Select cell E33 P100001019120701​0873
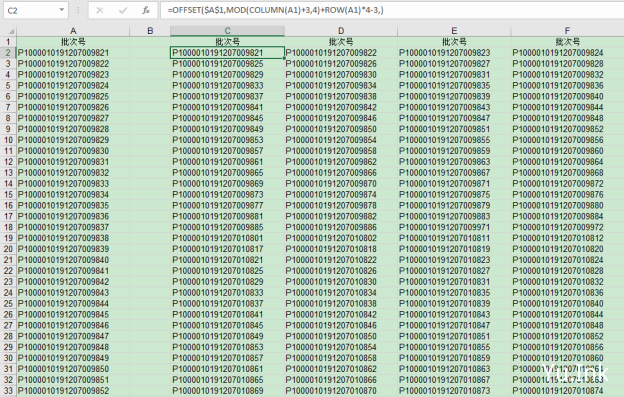Viewport: 624px width, 397px height. tap(454, 391)
